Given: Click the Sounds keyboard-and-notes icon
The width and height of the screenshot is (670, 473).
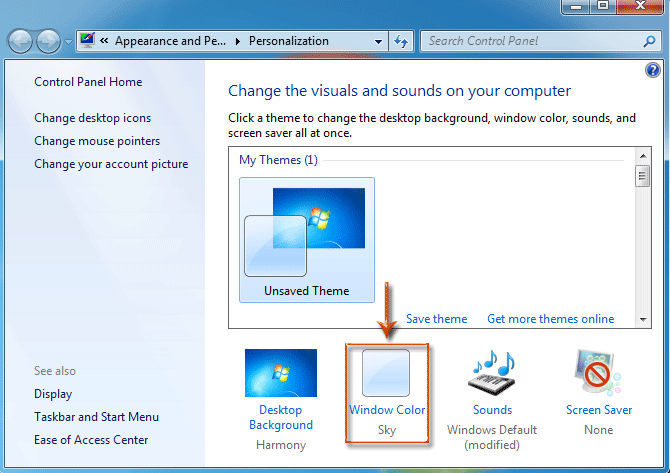Looking at the screenshot, I should click(492, 373).
